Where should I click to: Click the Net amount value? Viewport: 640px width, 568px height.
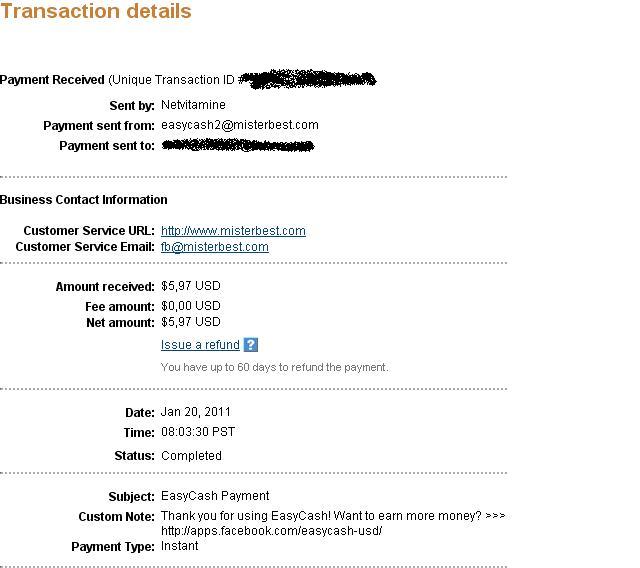click(x=190, y=322)
